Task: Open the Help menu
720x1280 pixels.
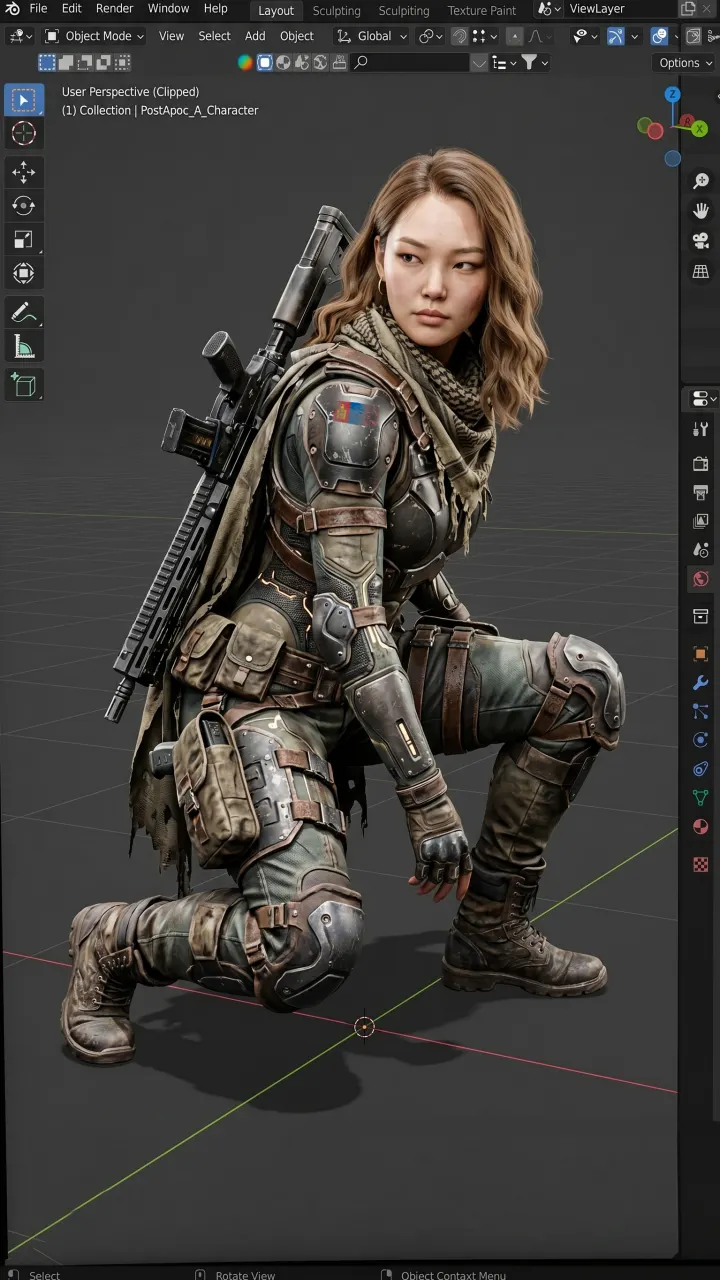Action: coord(216,8)
